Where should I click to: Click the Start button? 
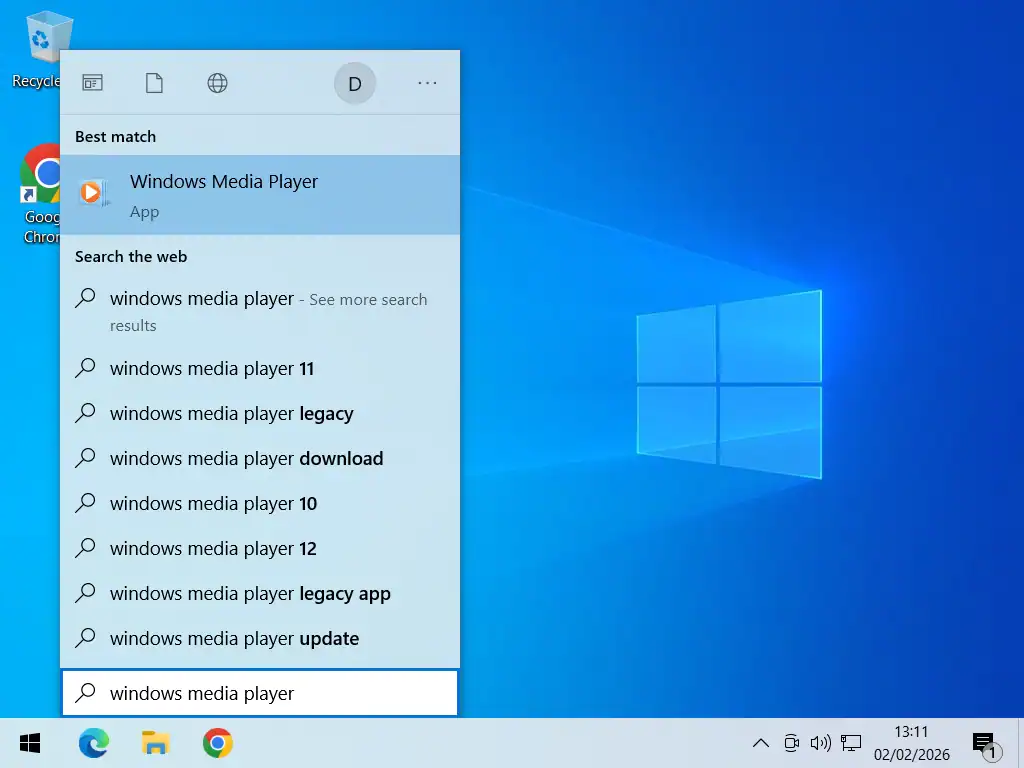[x=29, y=743]
